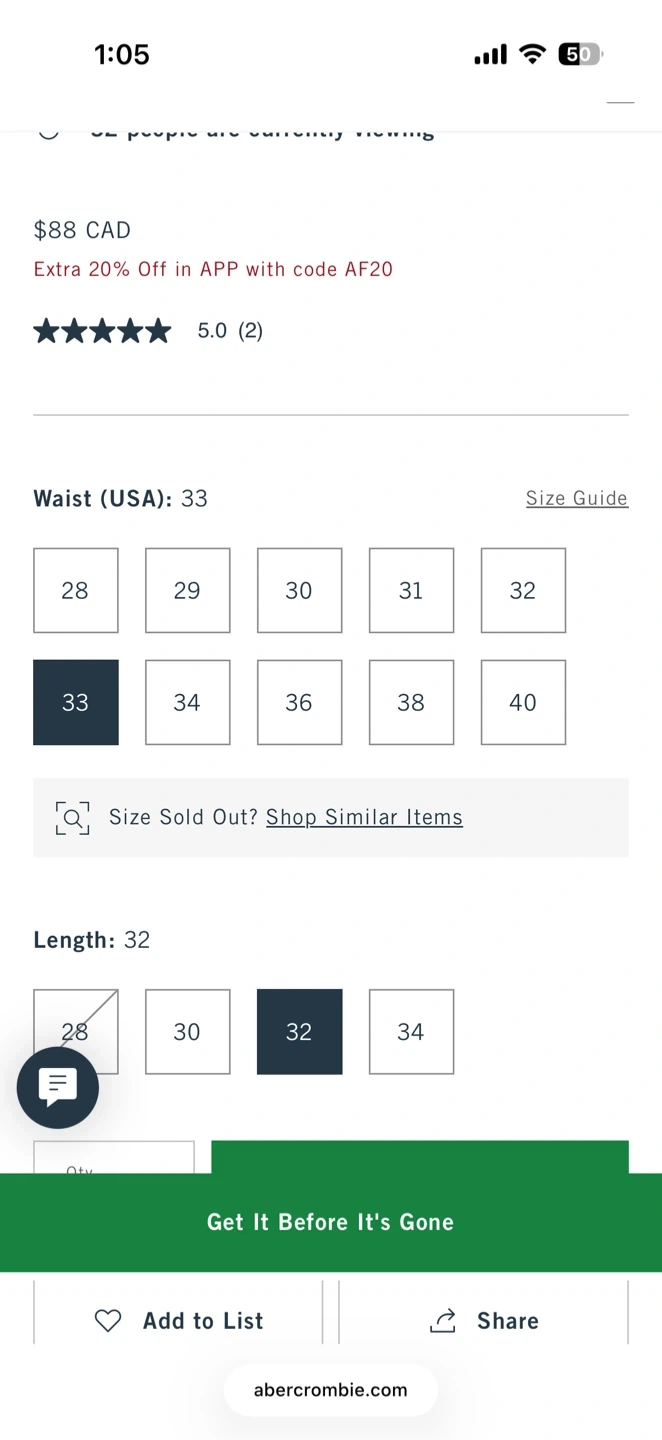The height and width of the screenshot is (1440, 662).
Task: Pick waist size 40
Action: (523, 703)
